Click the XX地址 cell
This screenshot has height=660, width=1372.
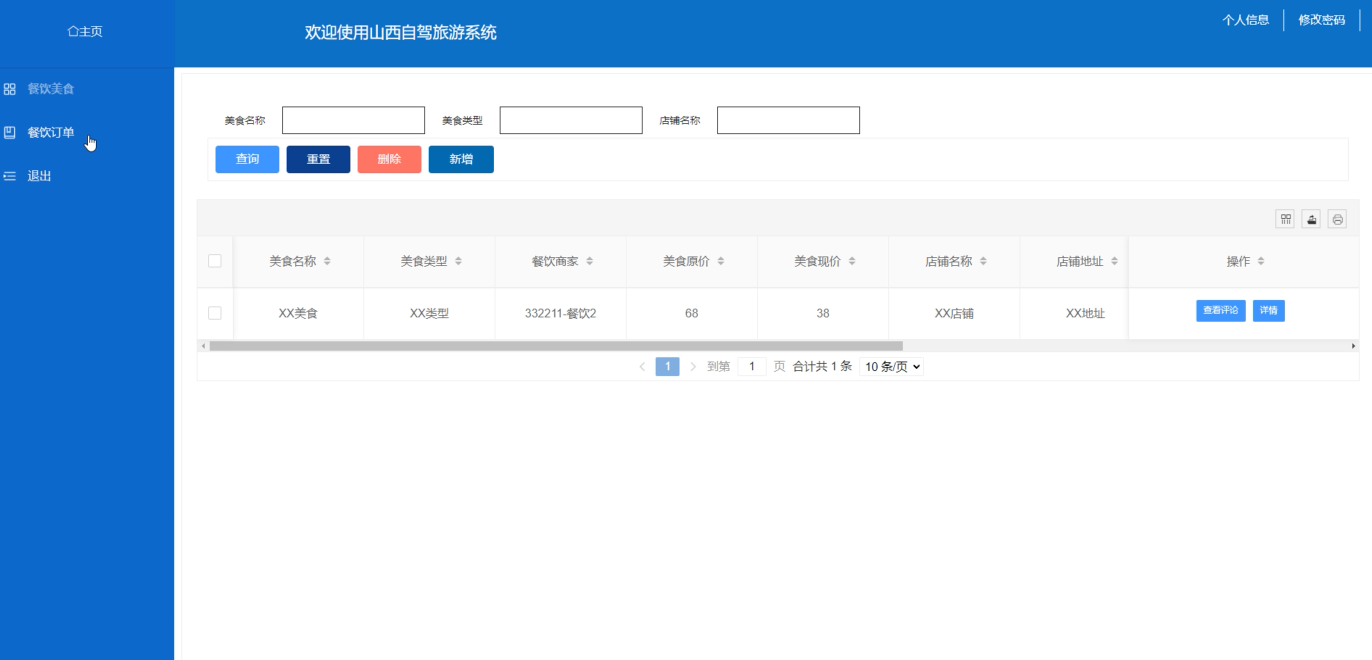pyautogui.click(x=1085, y=313)
